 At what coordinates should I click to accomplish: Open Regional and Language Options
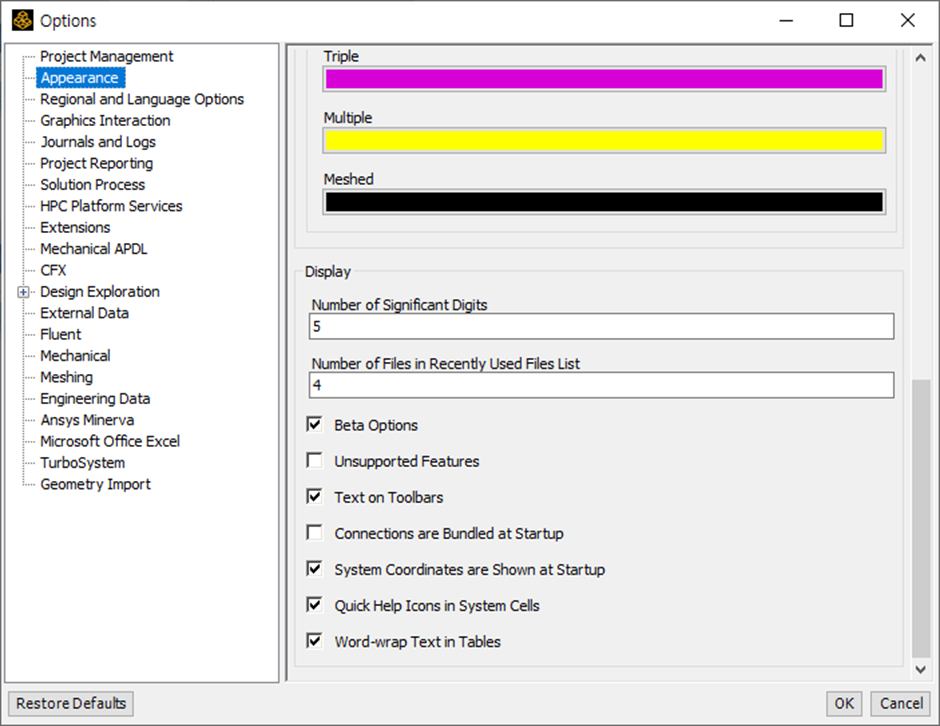pos(142,99)
